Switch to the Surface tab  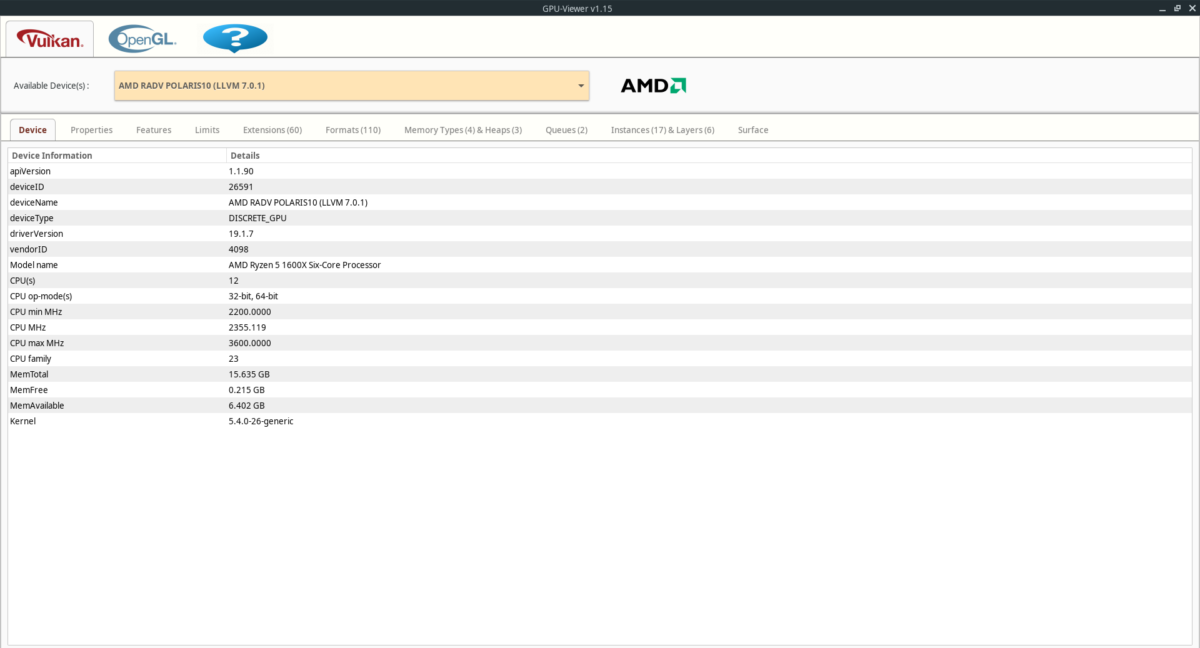click(753, 129)
